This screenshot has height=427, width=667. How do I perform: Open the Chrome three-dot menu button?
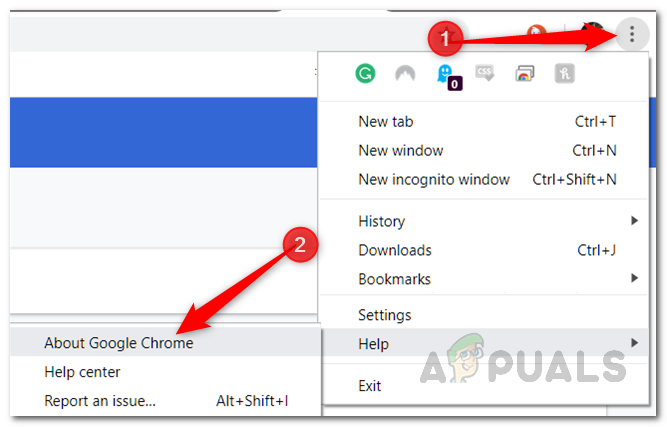(x=632, y=34)
